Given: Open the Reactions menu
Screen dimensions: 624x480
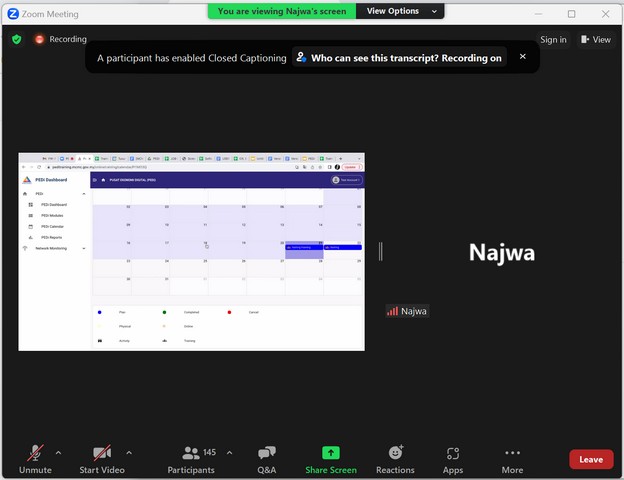Looking at the screenshot, I should pos(395,458).
